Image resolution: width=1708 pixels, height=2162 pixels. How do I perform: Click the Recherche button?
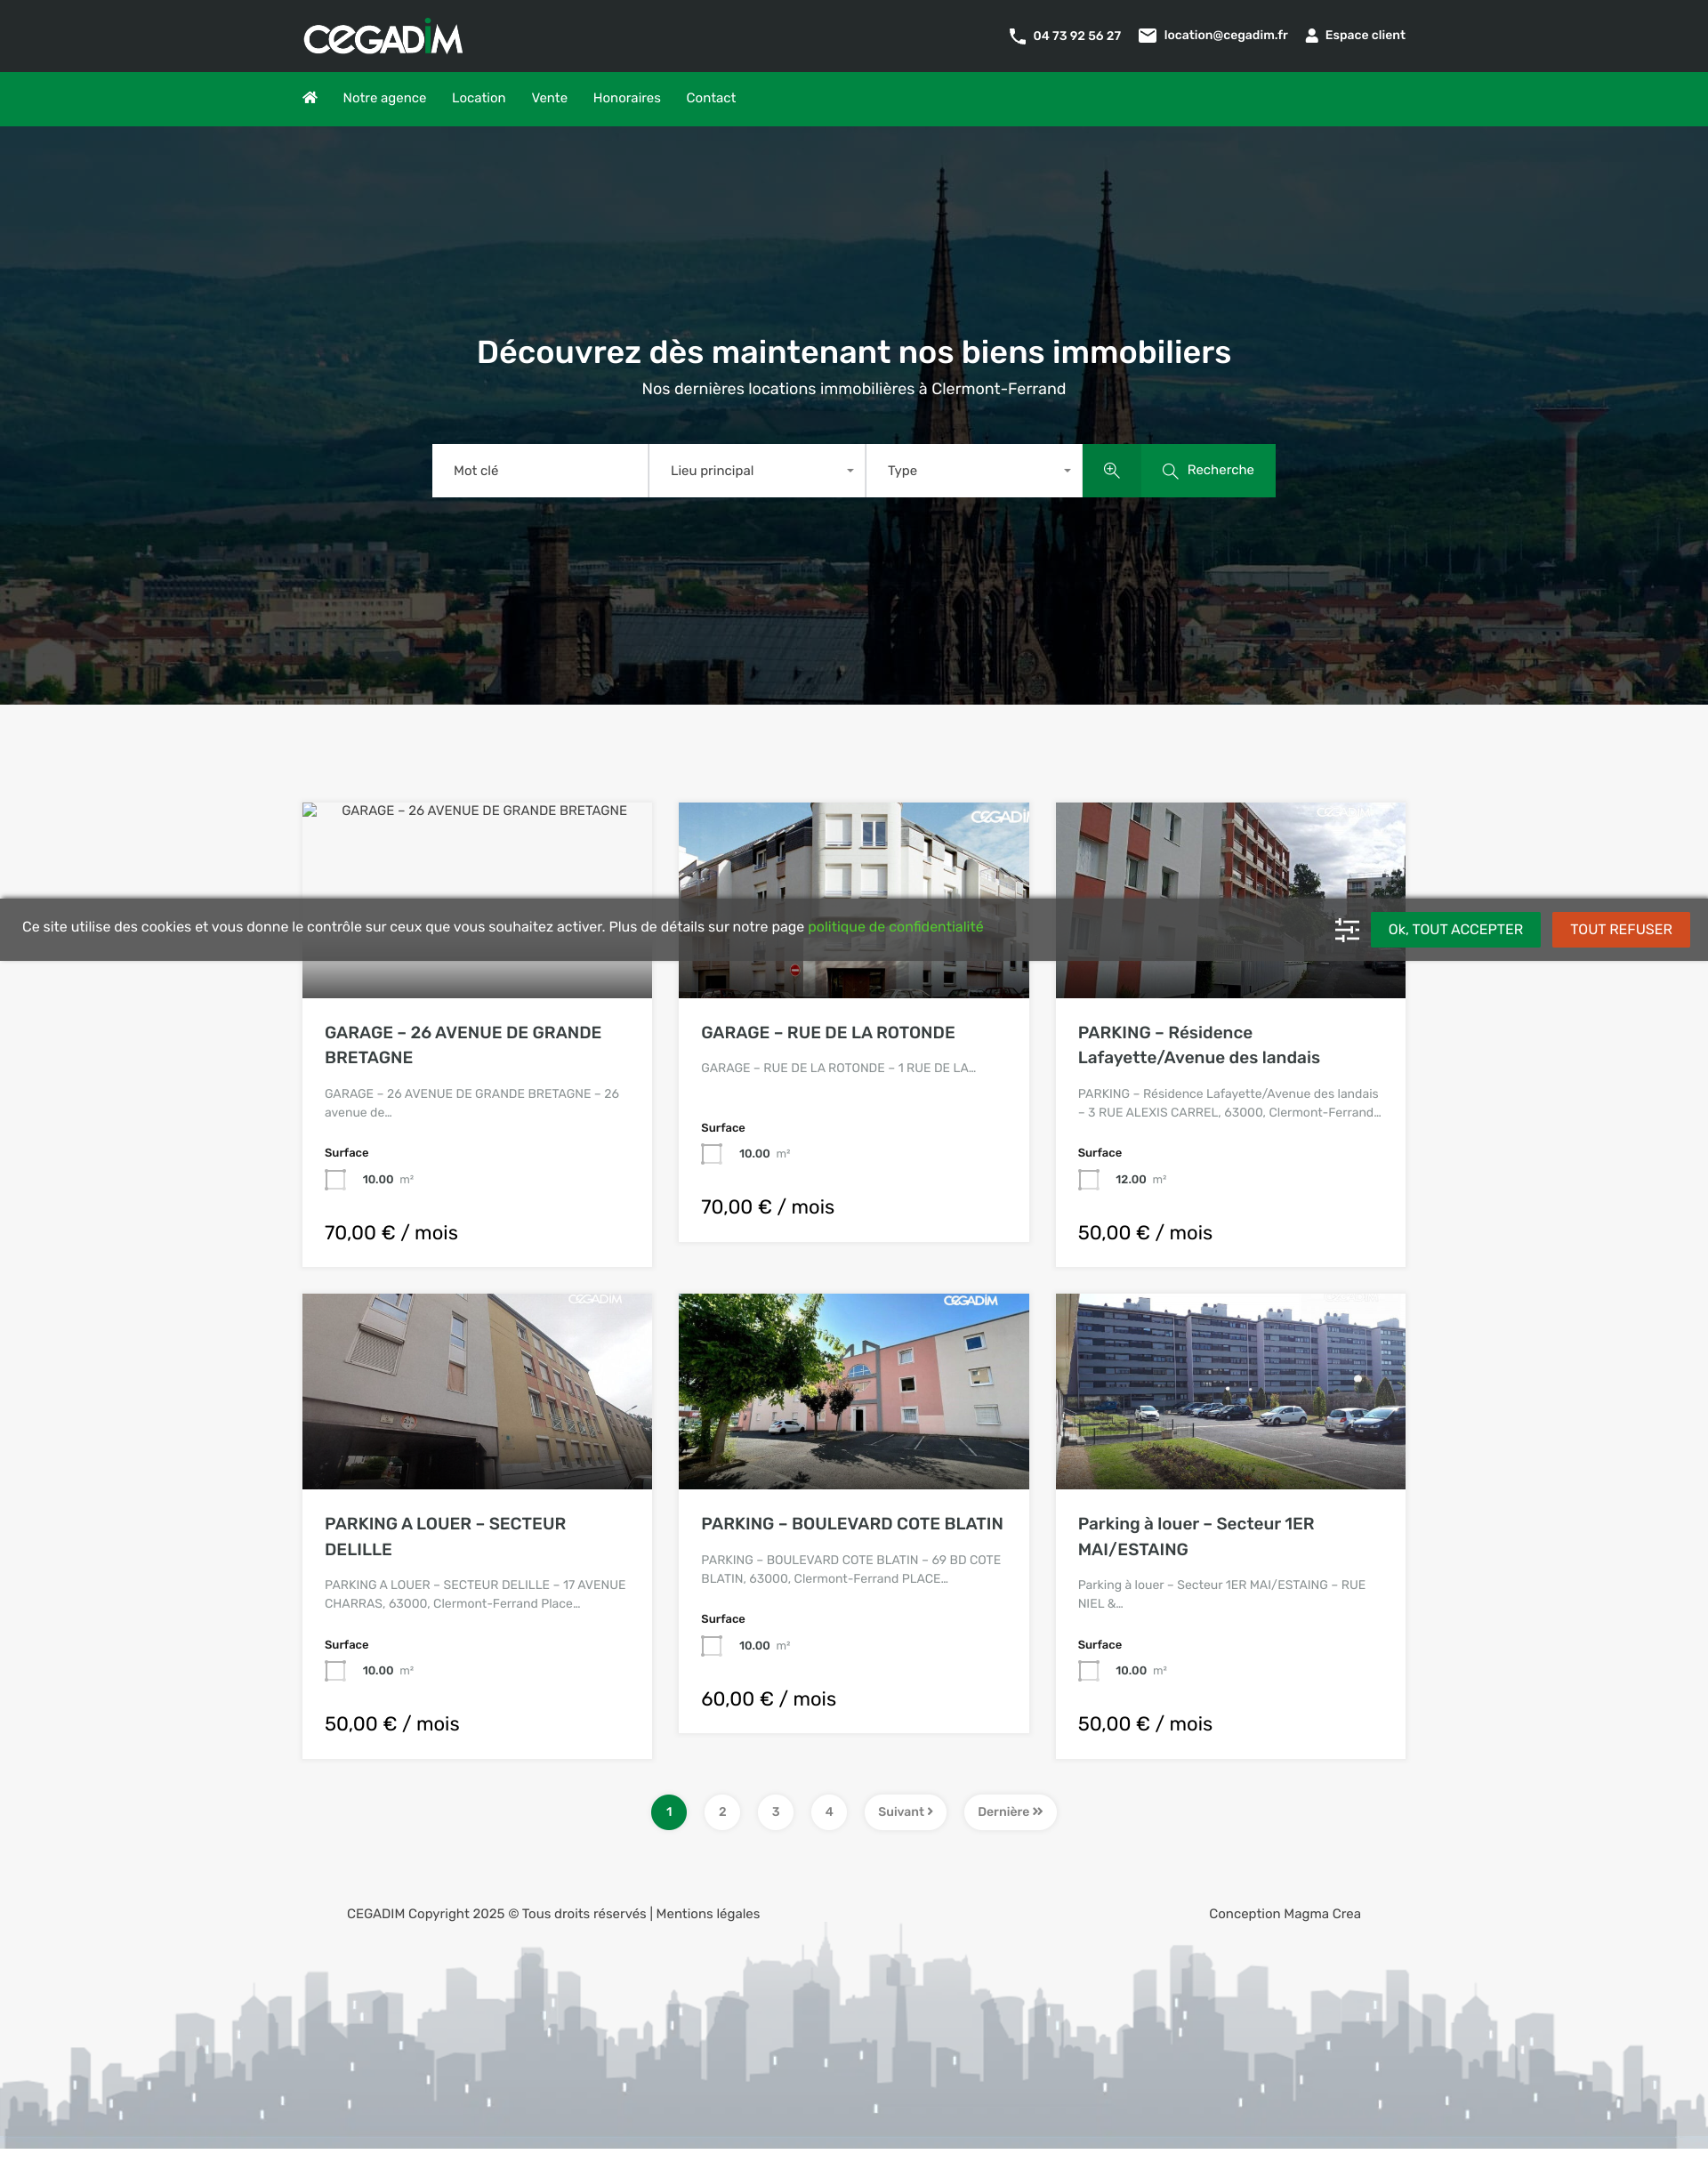(x=1208, y=470)
